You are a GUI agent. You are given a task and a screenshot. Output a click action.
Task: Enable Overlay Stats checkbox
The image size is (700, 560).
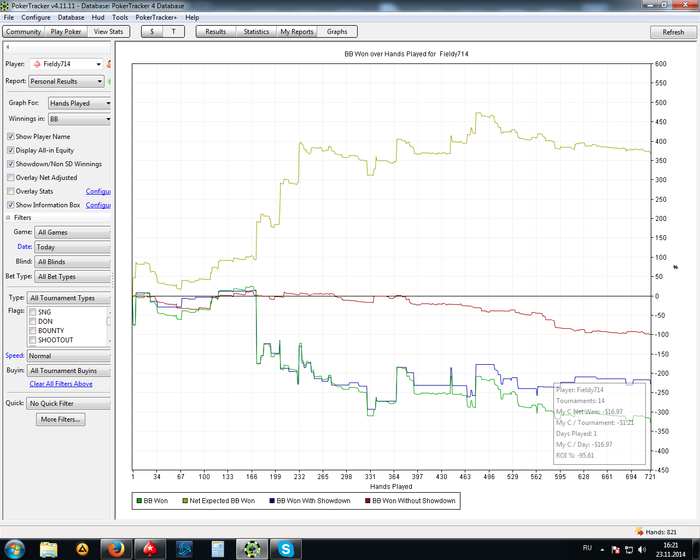[11, 191]
